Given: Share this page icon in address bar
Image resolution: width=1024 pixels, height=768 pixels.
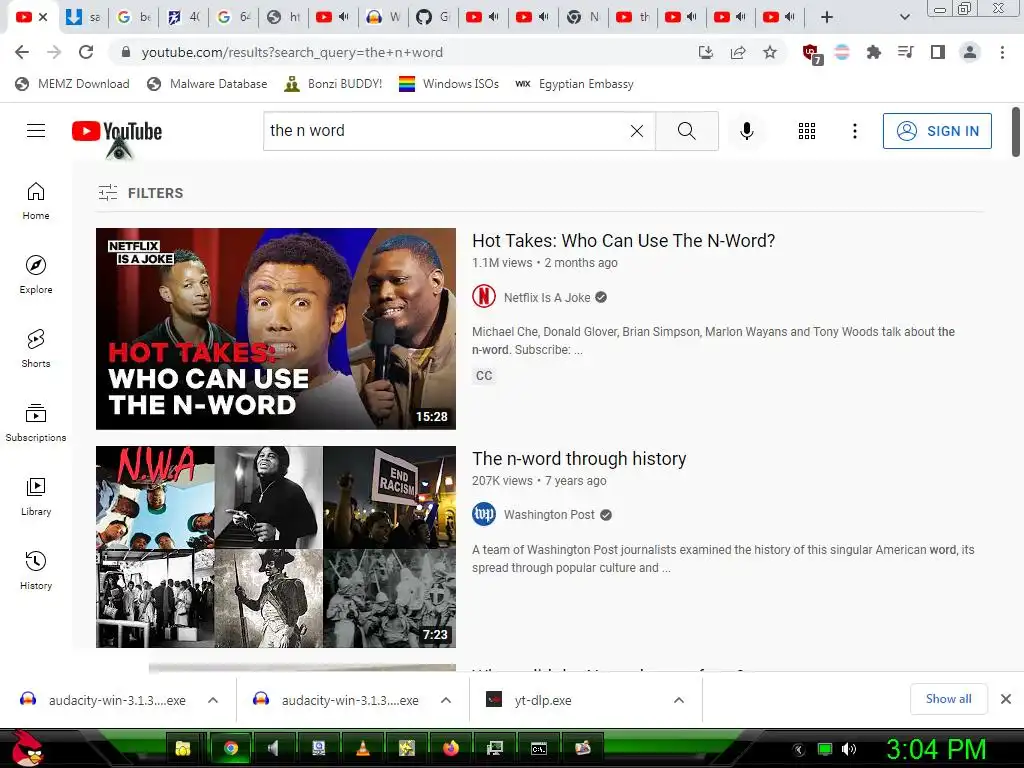Looking at the screenshot, I should click(x=738, y=52).
